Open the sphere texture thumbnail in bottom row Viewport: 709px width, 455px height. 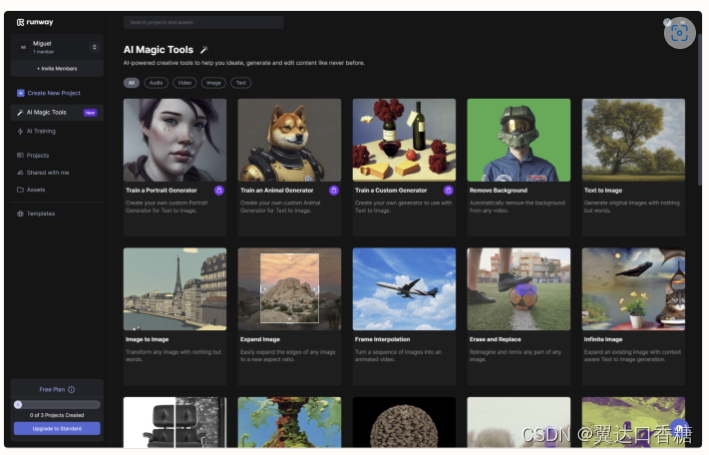tap(404, 423)
